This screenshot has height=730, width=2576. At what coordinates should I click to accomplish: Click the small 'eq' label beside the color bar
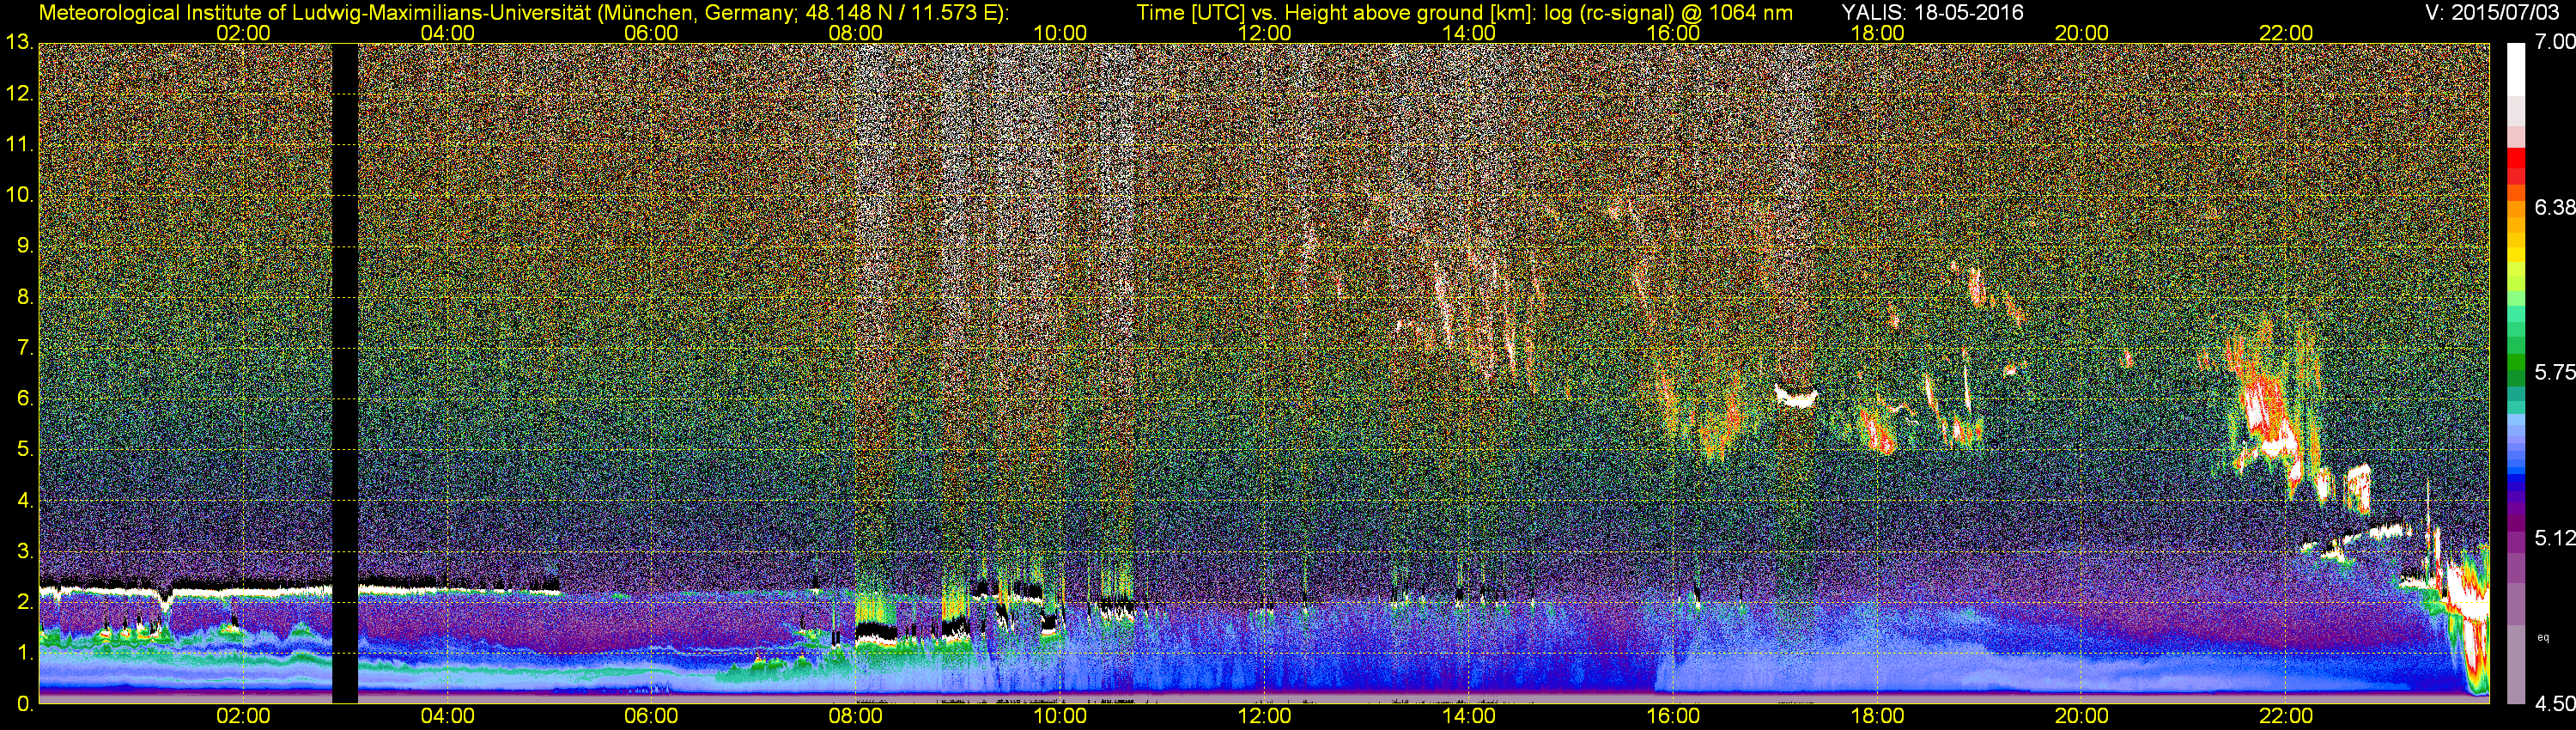point(2544,636)
